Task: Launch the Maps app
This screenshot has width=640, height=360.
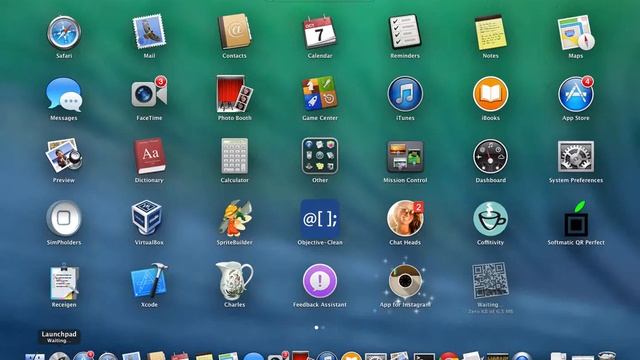Action: [576, 32]
